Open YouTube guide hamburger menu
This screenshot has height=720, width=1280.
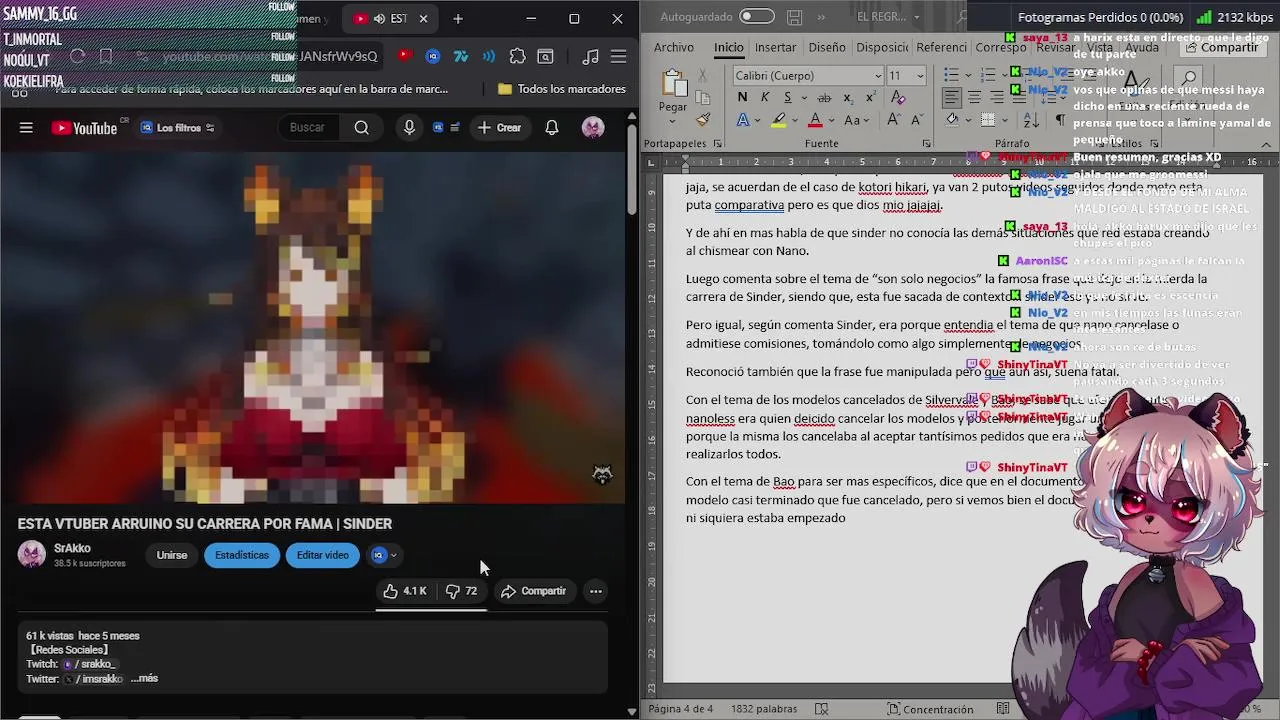(x=26, y=127)
